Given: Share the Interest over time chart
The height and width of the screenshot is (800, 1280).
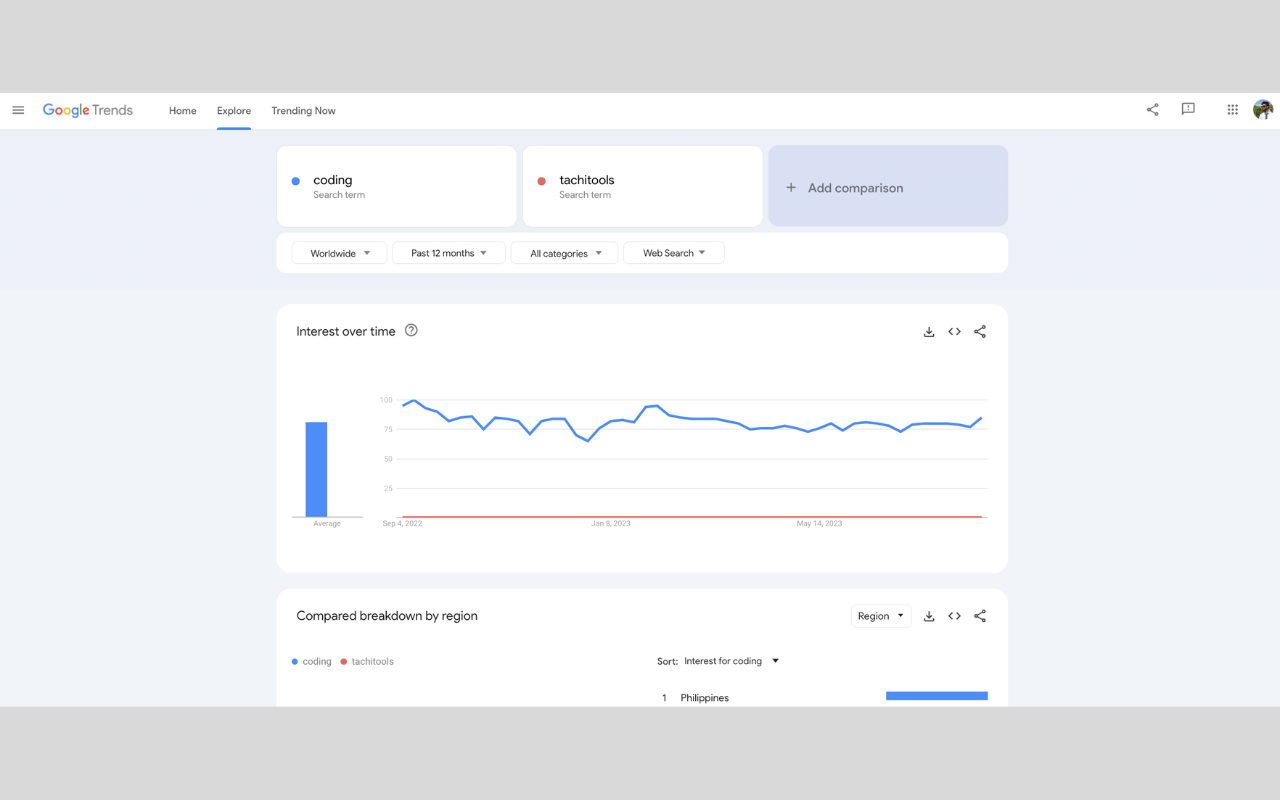Looking at the screenshot, I should click(x=980, y=331).
